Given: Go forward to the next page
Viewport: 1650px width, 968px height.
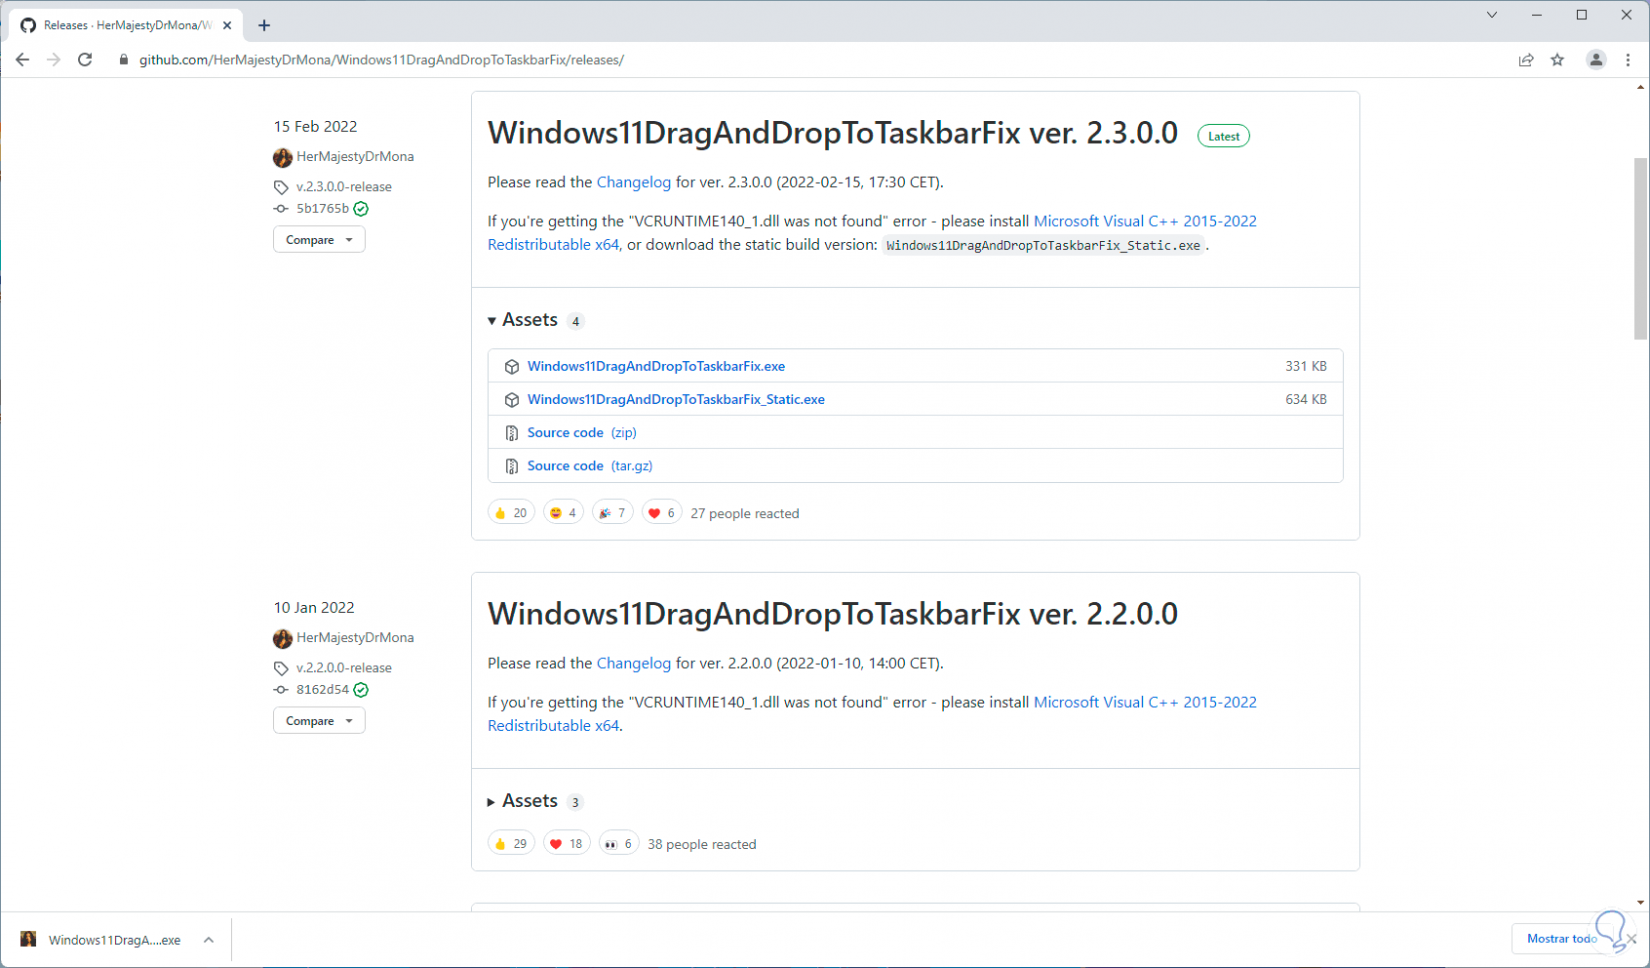Looking at the screenshot, I should [x=53, y=60].
